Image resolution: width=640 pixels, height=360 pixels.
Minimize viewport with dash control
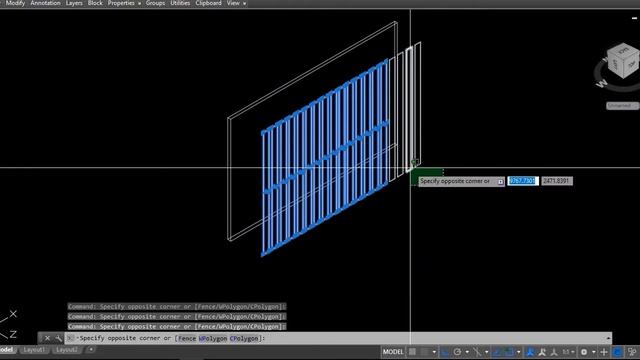pos(634,18)
